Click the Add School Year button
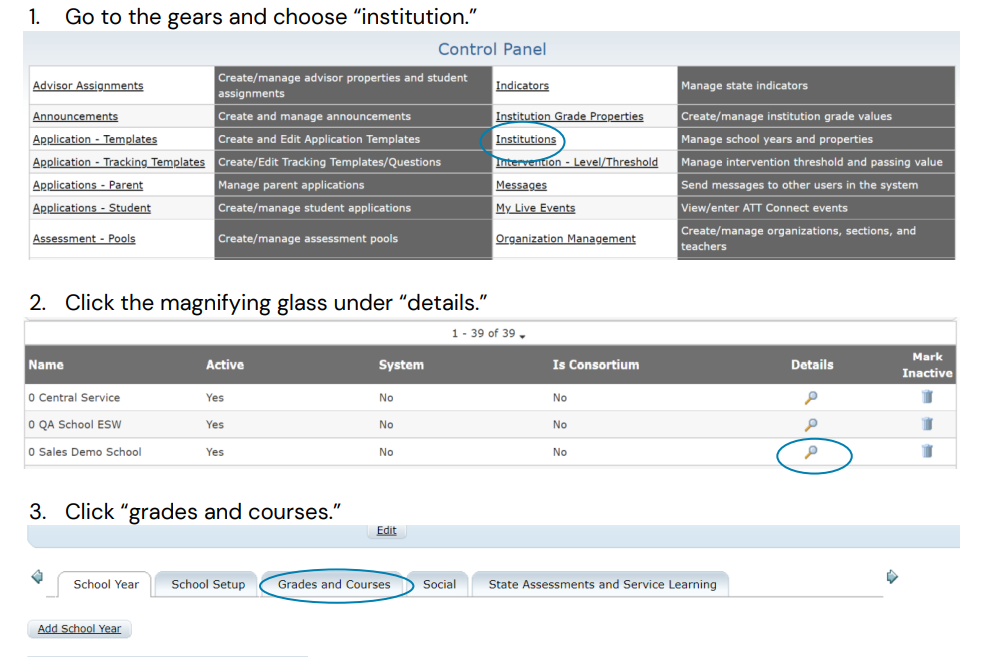 click(x=79, y=629)
